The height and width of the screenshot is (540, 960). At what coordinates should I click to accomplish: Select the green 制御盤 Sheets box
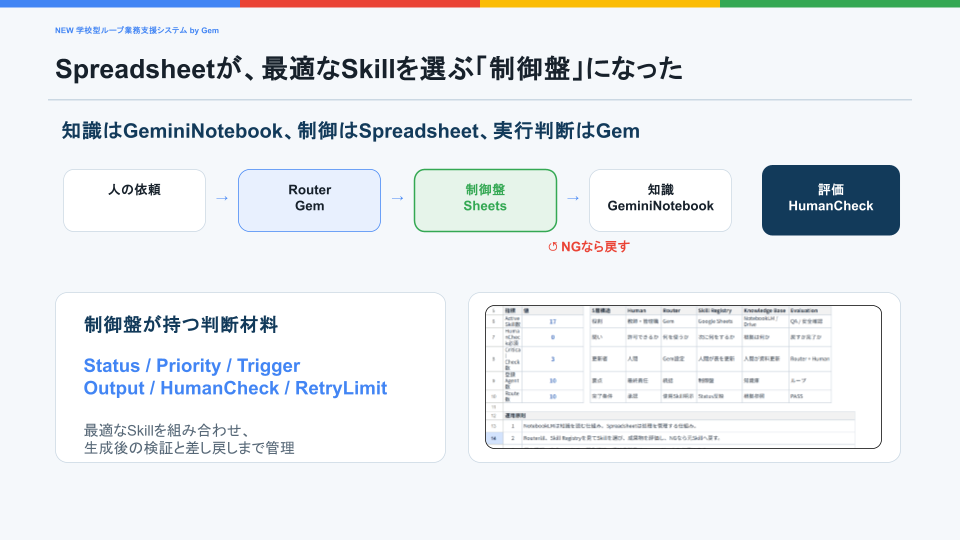point(485,200)
